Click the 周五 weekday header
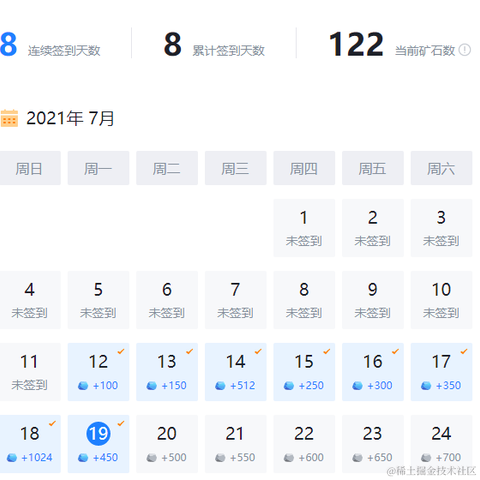480x480 pixels. [x=373, y=168]
